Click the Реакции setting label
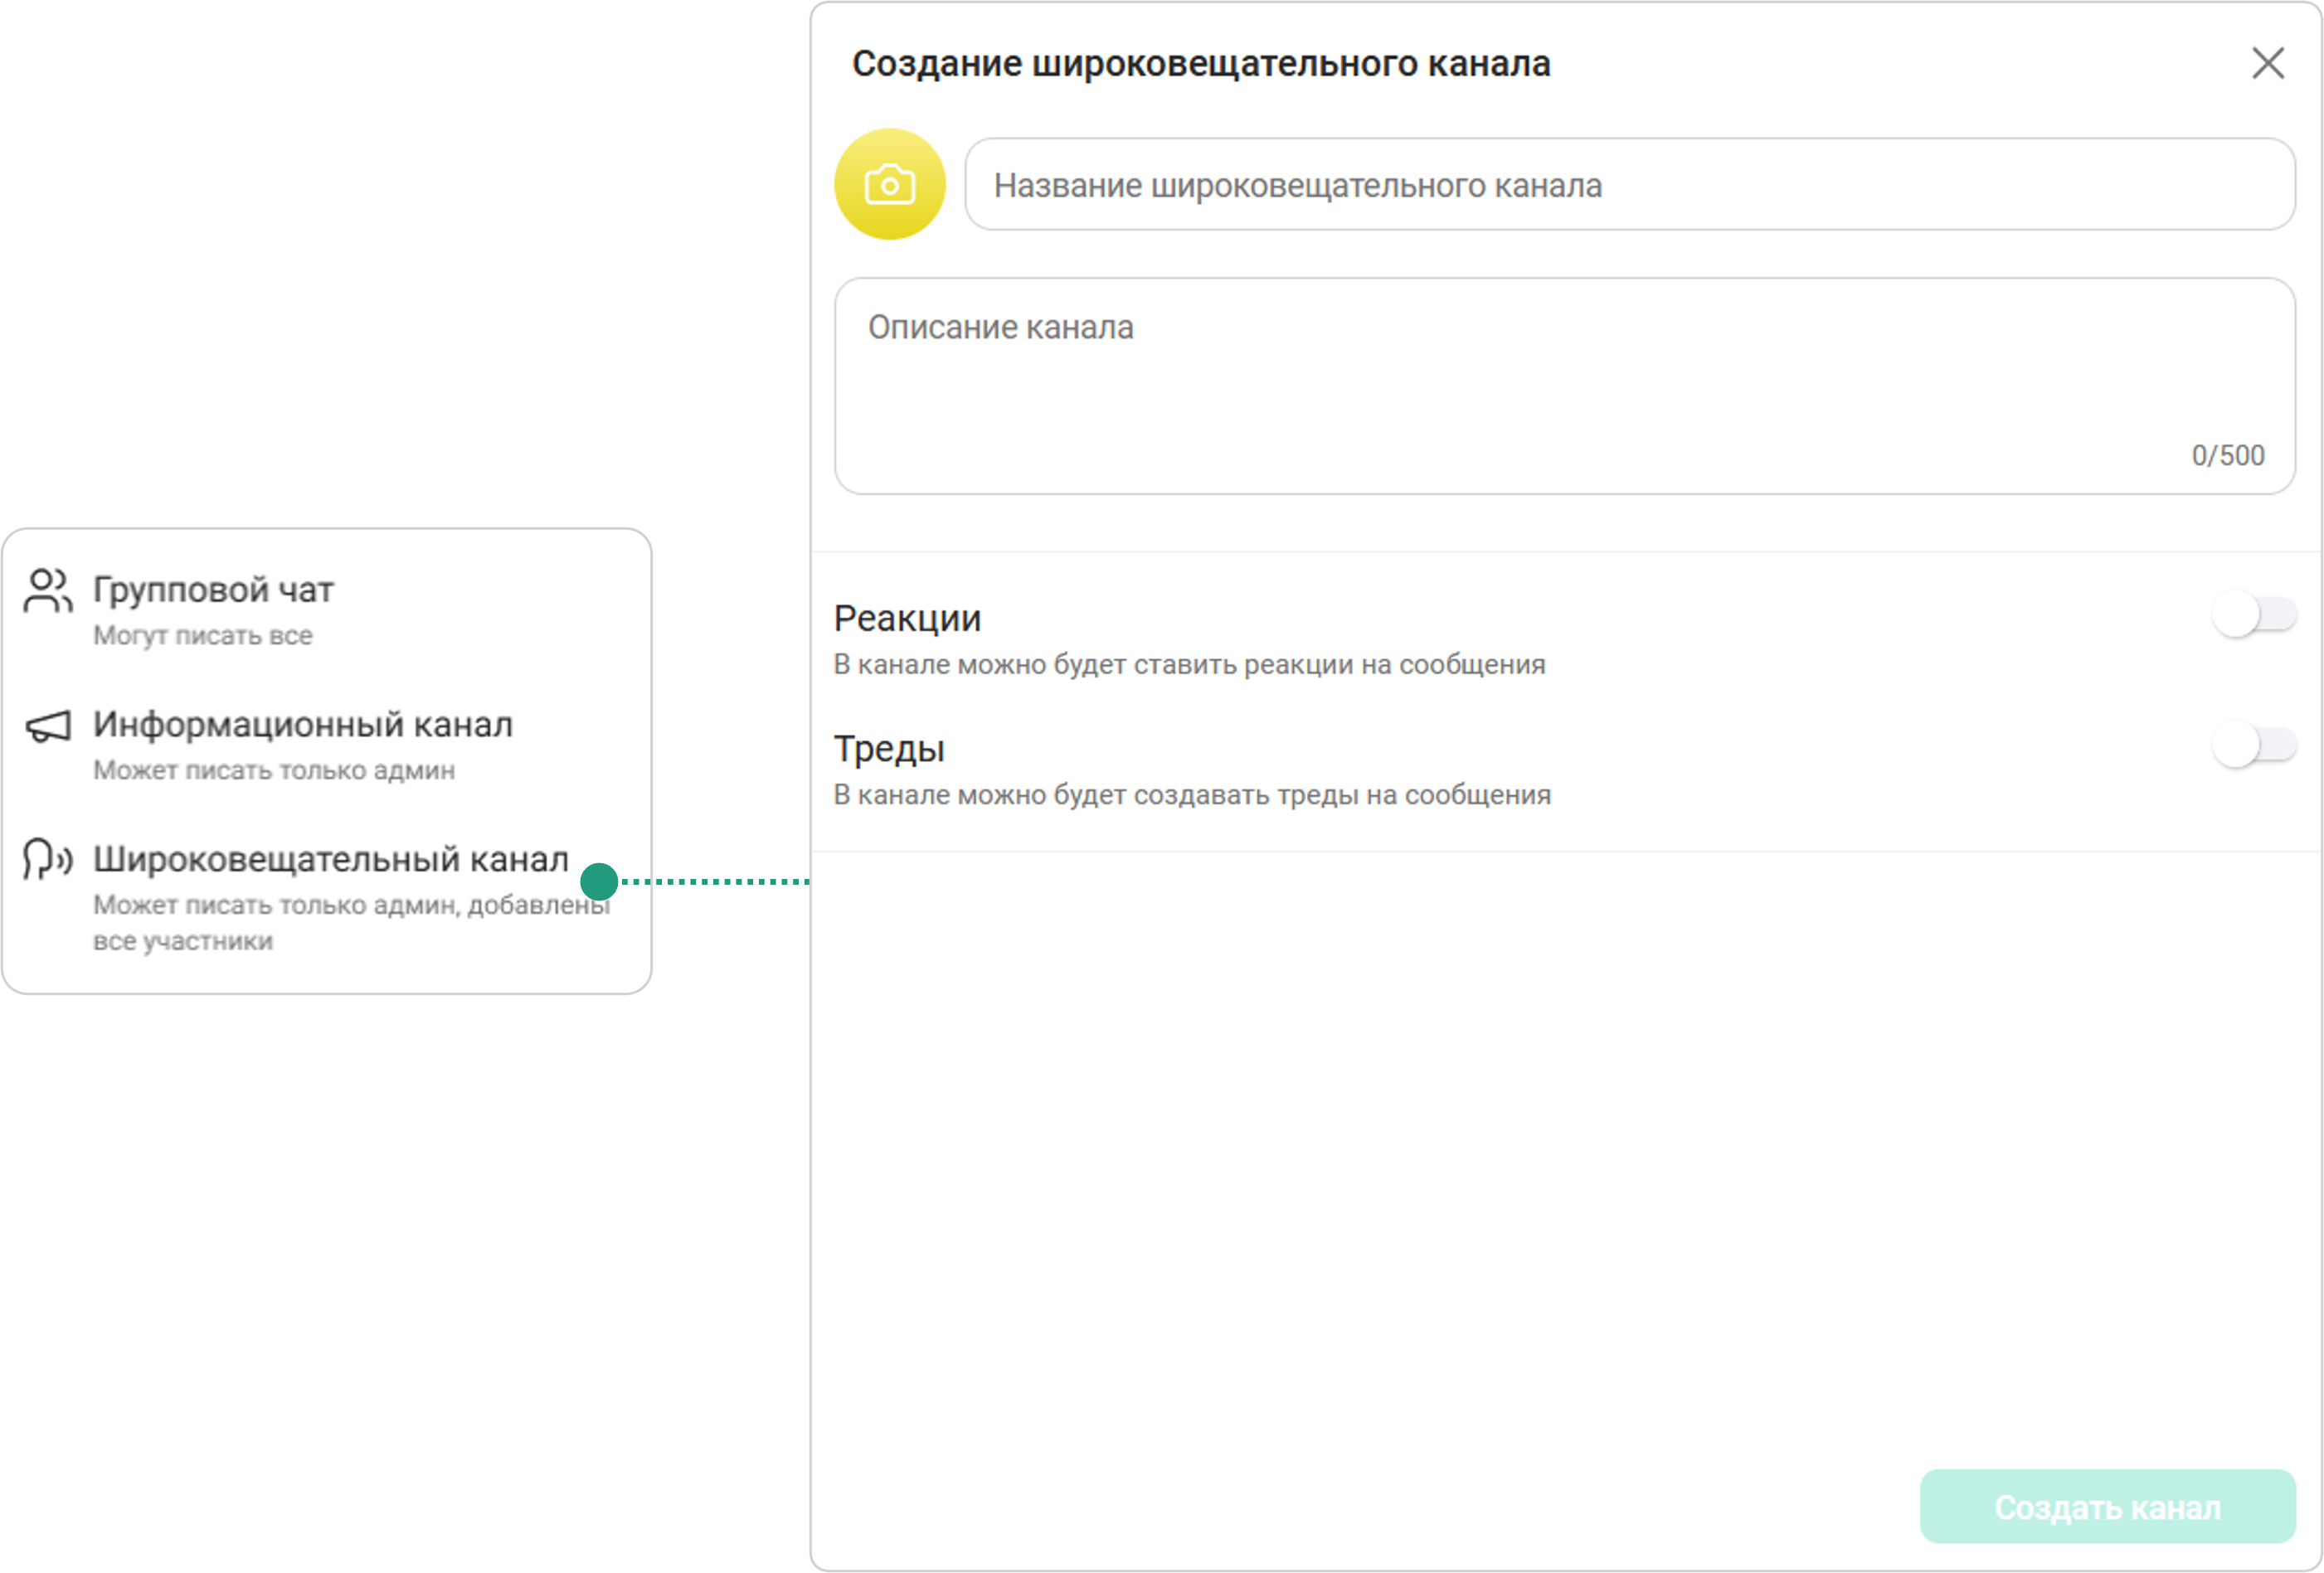Viewport: 2324px width, 1573px height. (907, 619)
